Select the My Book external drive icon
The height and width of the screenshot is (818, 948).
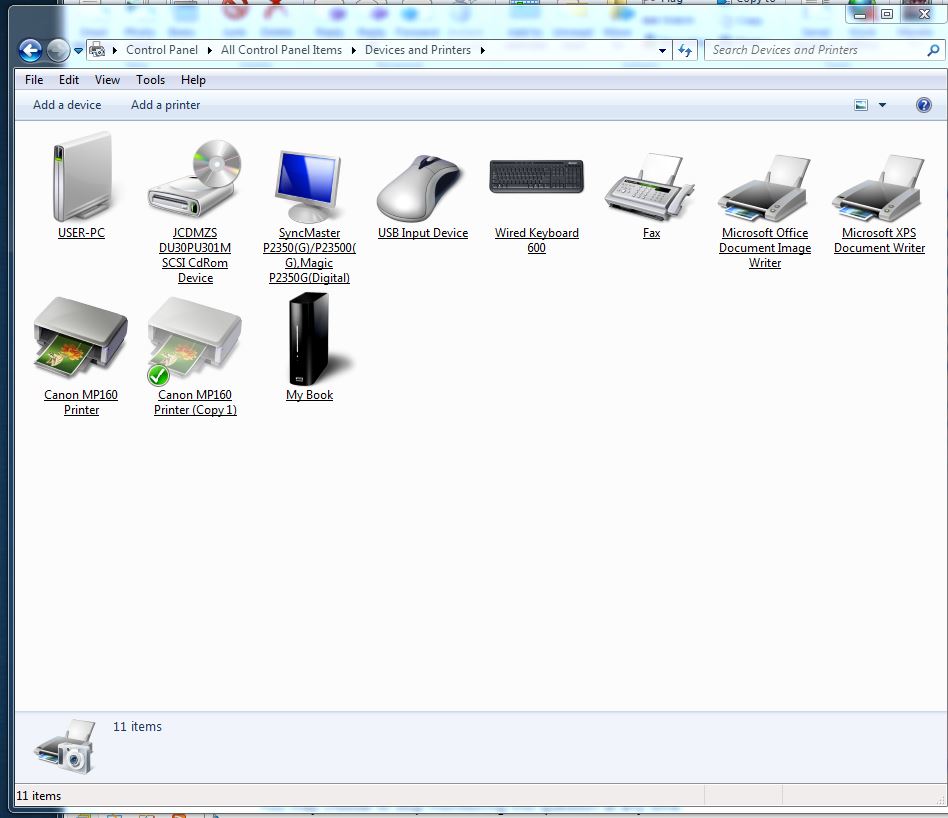click(x=316, y=339)
